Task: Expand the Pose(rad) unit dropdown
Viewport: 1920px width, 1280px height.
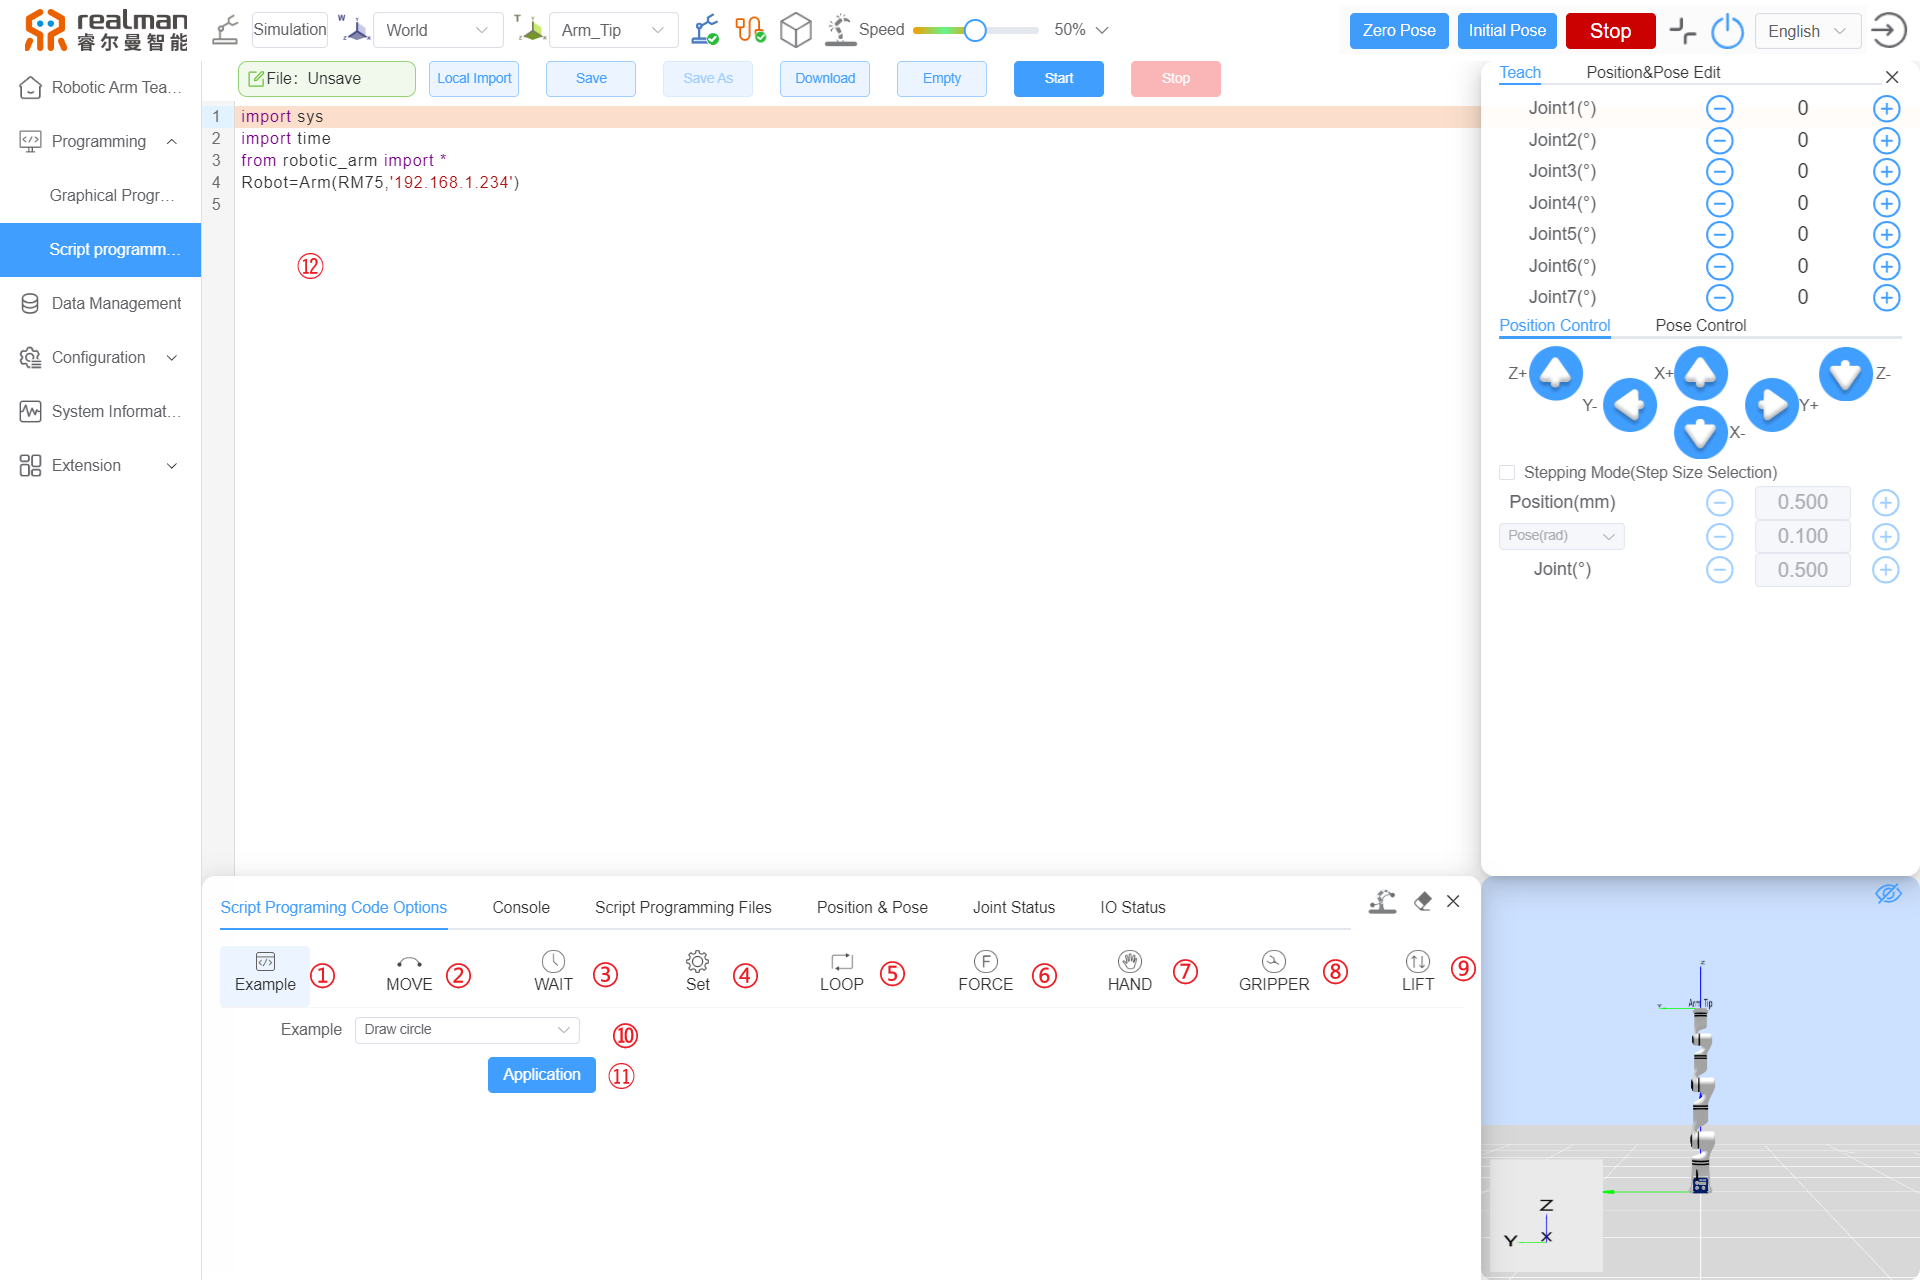Action: (x=1557, y=534)
